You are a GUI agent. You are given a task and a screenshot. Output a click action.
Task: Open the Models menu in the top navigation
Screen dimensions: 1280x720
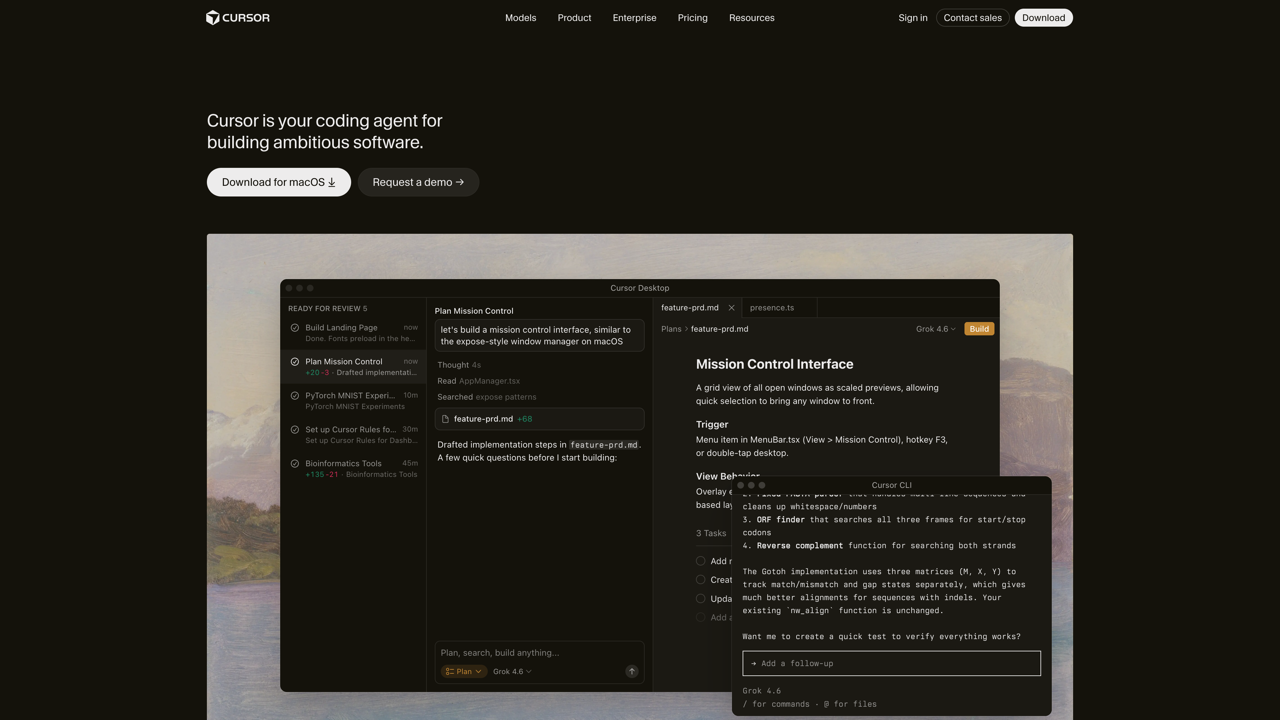(520, 18)
